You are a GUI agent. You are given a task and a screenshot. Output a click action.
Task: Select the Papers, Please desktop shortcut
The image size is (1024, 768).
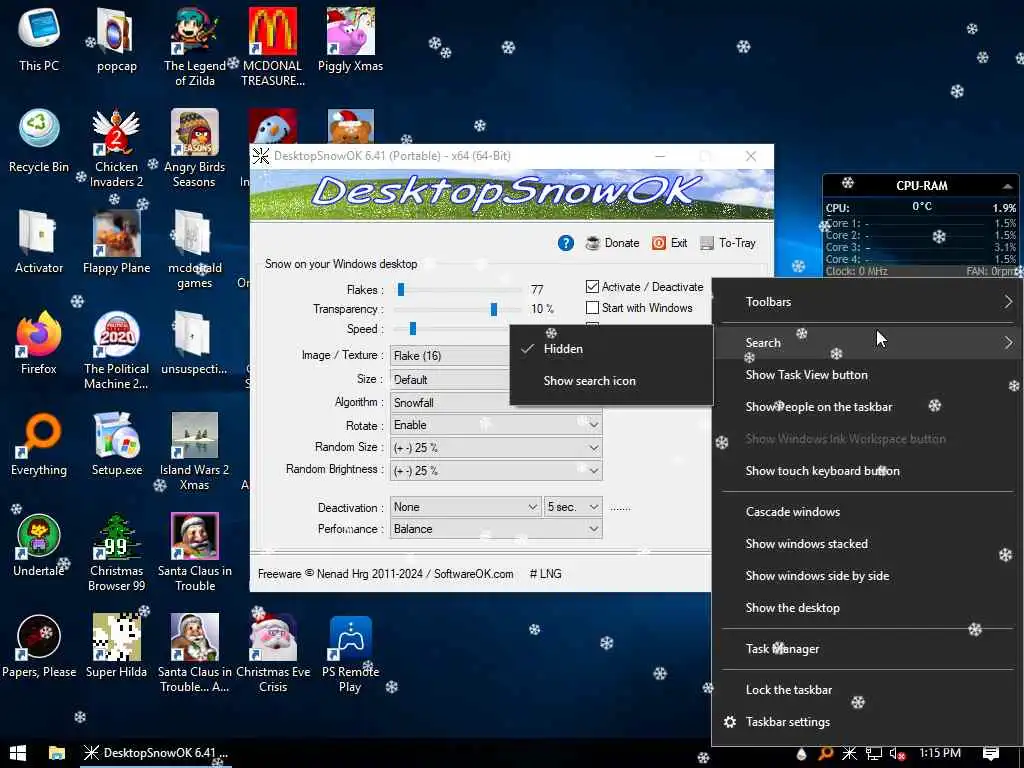(x=39, y=647)
